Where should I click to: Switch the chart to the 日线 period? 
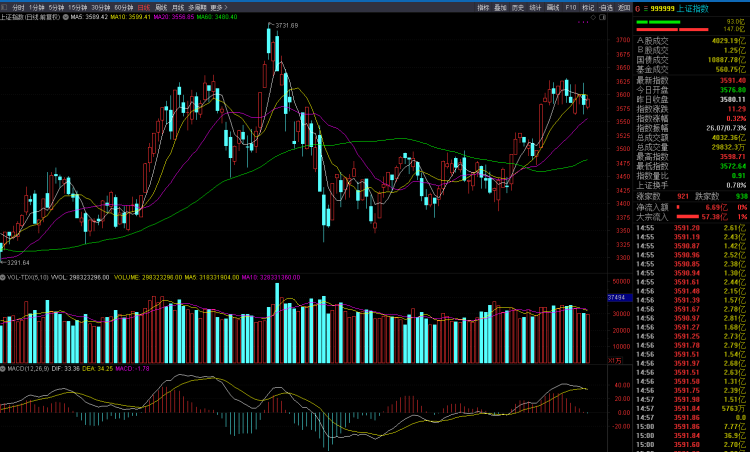(143, 7)
